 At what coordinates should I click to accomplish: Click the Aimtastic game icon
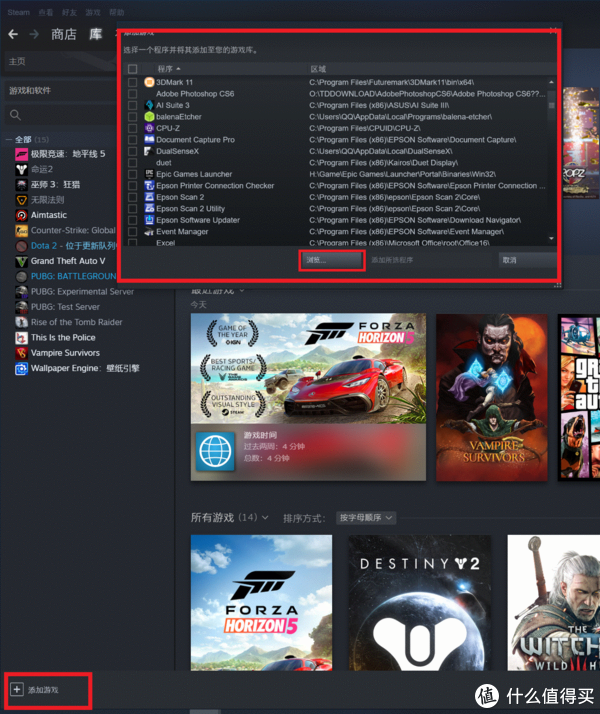(21, 215)
